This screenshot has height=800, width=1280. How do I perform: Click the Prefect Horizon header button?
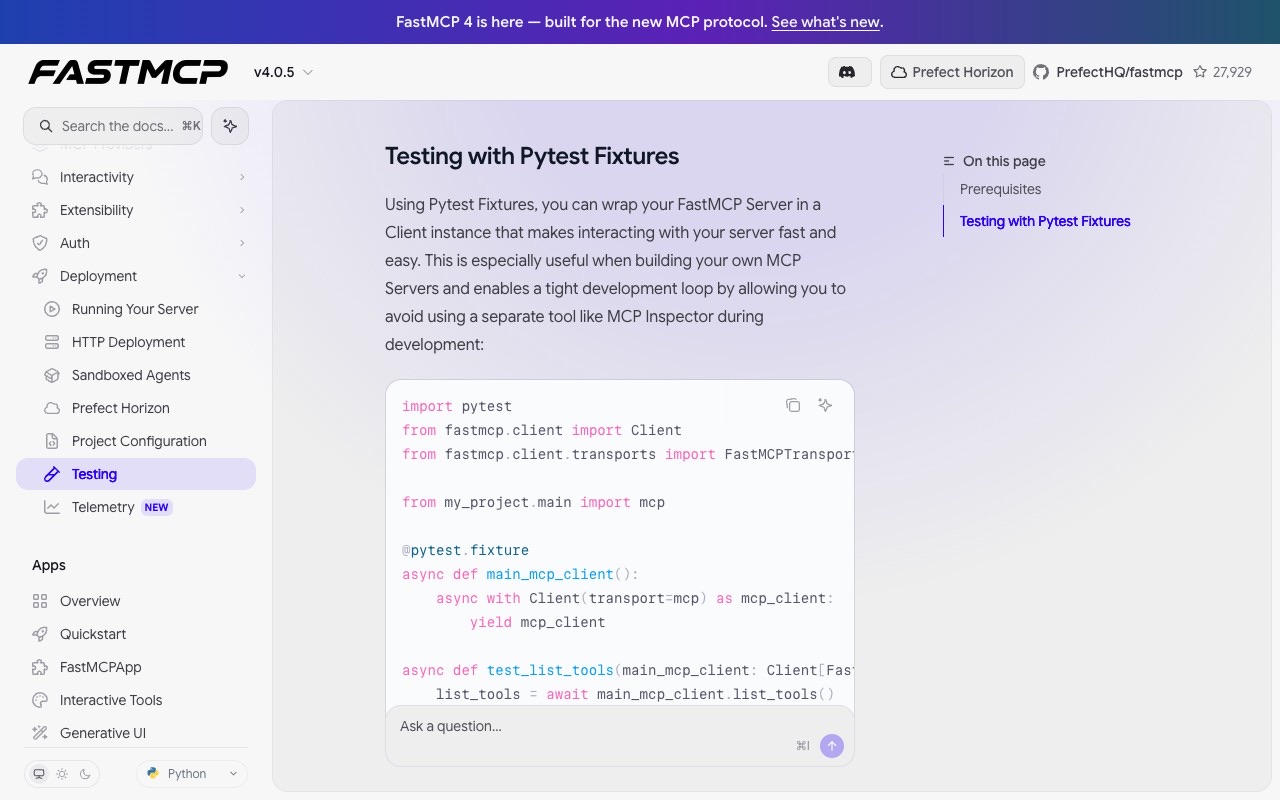click(x=952, y=72)
